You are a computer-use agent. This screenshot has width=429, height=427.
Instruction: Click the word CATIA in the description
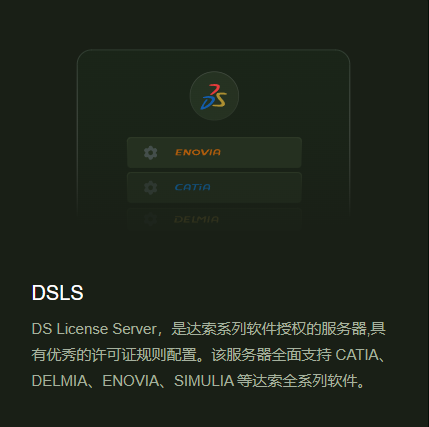pos(357,355)
